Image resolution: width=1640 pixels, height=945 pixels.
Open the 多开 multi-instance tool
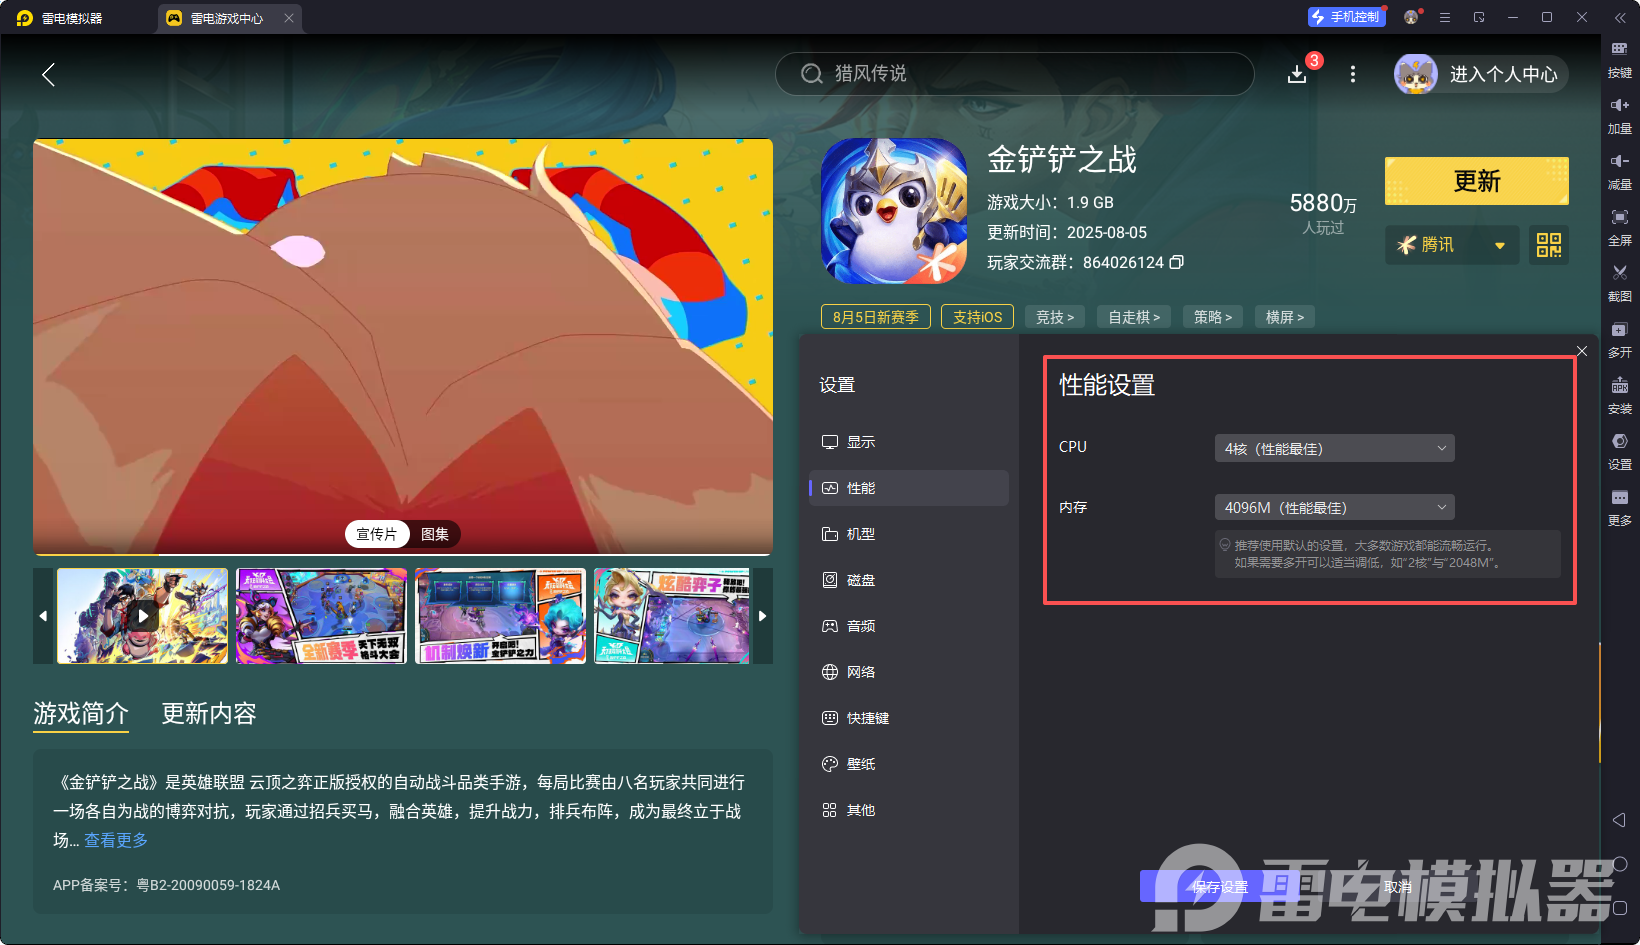(x=1619, y=339)
